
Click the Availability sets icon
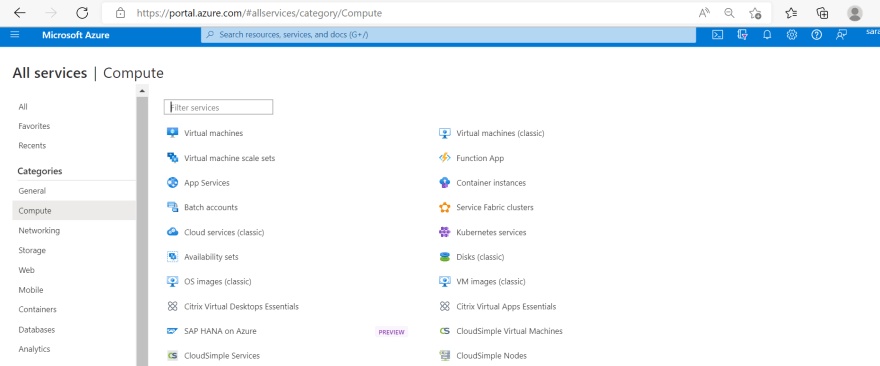[x=172, y=257]
